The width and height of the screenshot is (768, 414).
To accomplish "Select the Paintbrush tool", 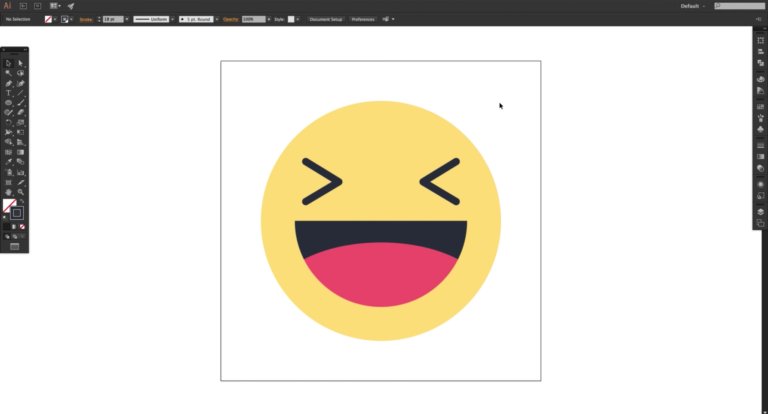I will pyautogui.click(x=21, y=103).
